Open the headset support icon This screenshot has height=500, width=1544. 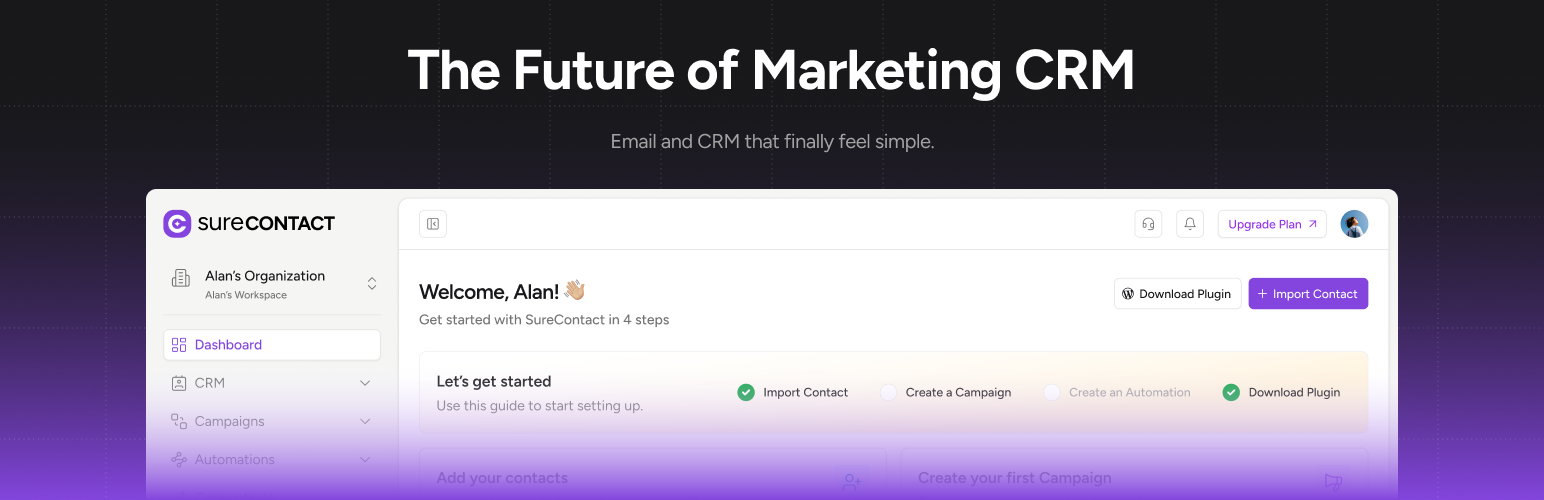tap(1148, 224)
